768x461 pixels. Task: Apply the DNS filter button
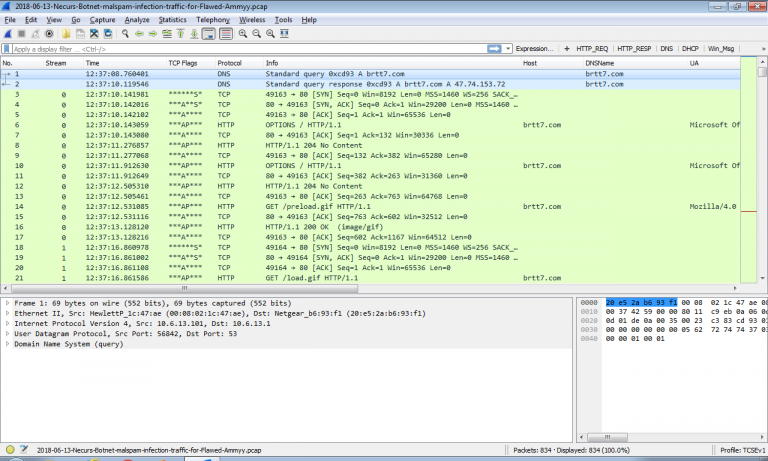pyautogui.click(x=666, y=49)
